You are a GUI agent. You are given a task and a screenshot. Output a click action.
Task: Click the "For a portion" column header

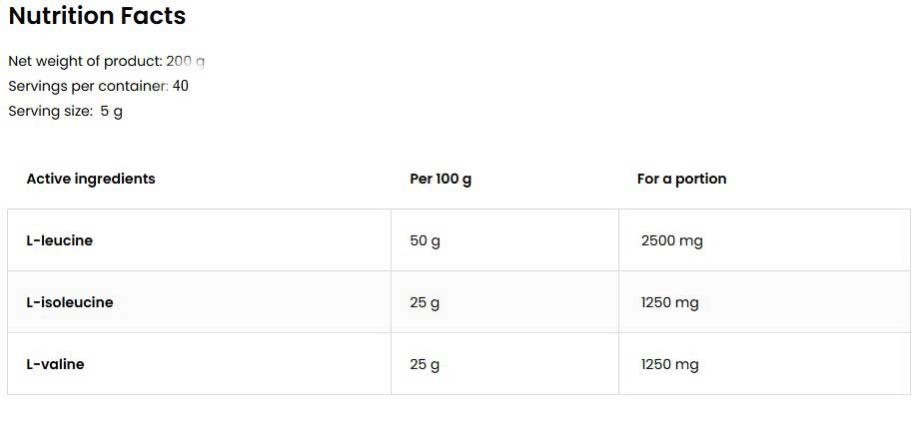coord(682,179)
